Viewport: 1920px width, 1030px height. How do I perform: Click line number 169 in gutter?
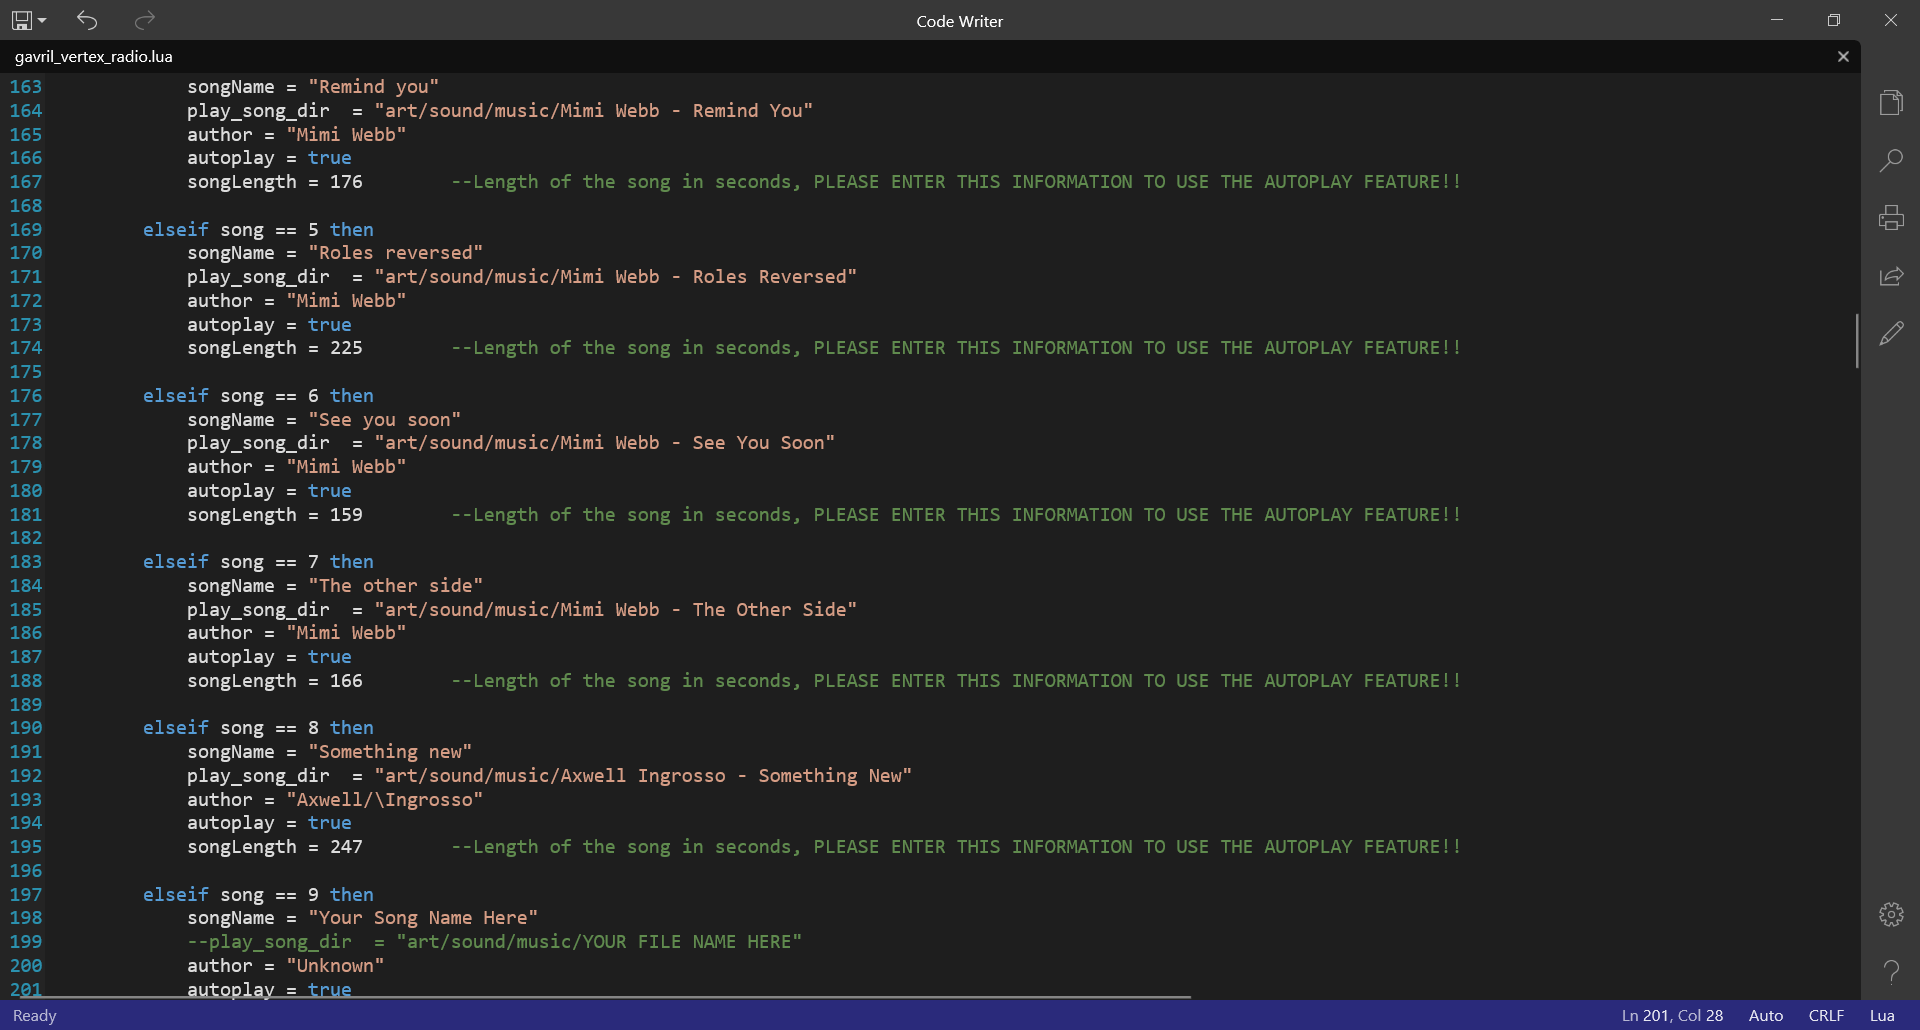coord(26,230)
